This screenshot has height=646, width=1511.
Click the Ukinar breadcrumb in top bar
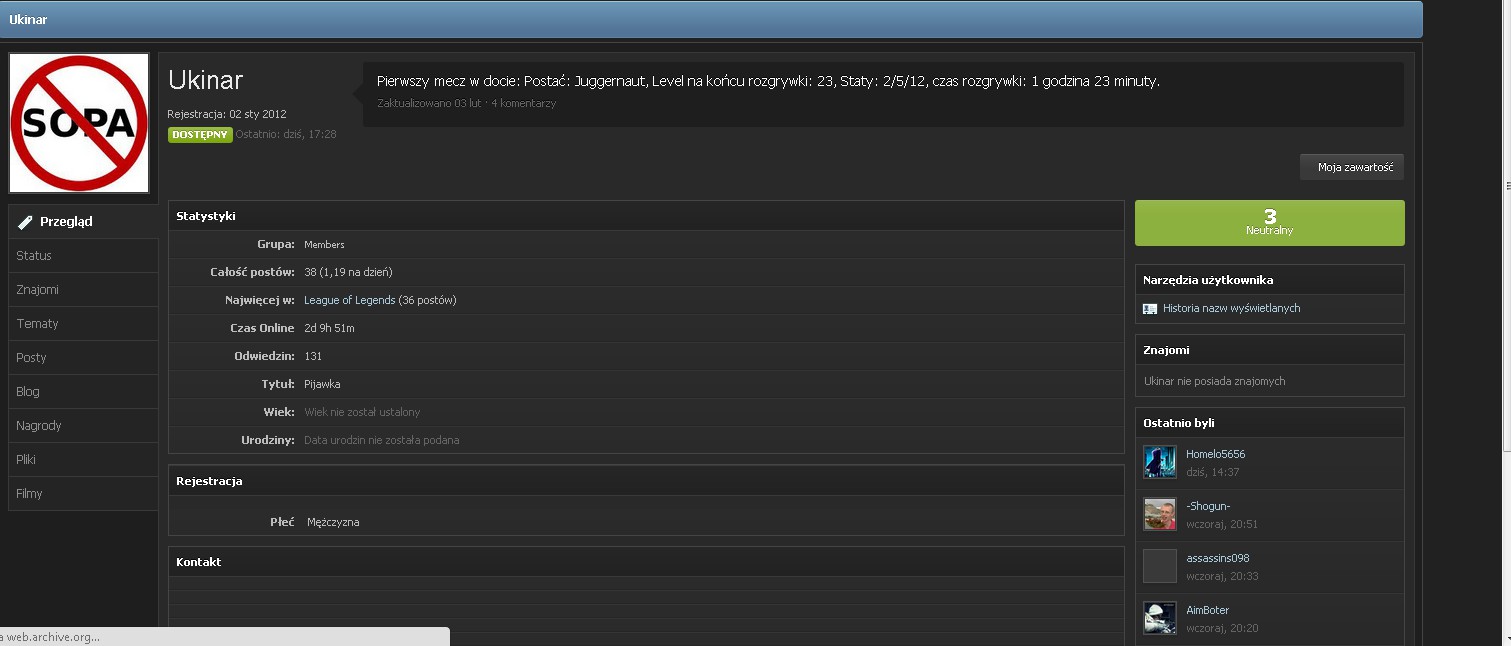point(28,20)
